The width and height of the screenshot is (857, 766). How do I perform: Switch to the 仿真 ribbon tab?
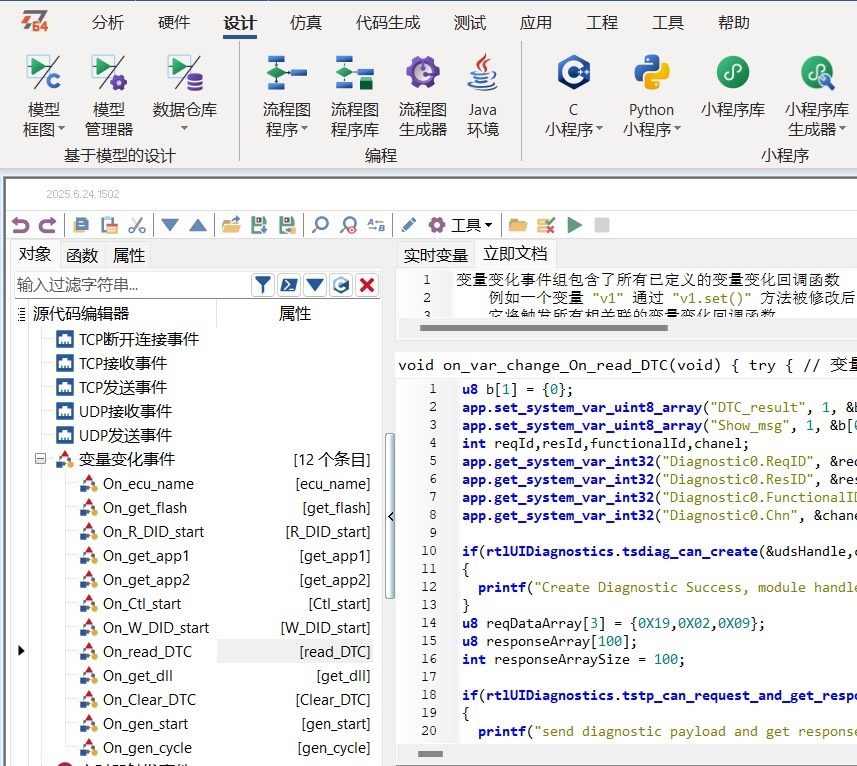tap(305, 23)
